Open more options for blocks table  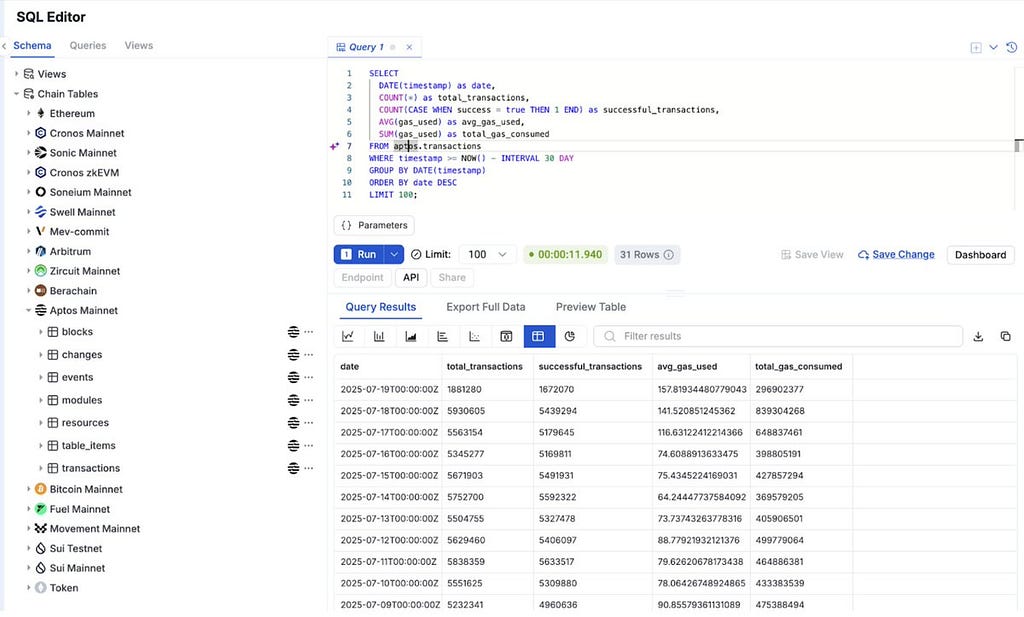[x=309, y=332]
